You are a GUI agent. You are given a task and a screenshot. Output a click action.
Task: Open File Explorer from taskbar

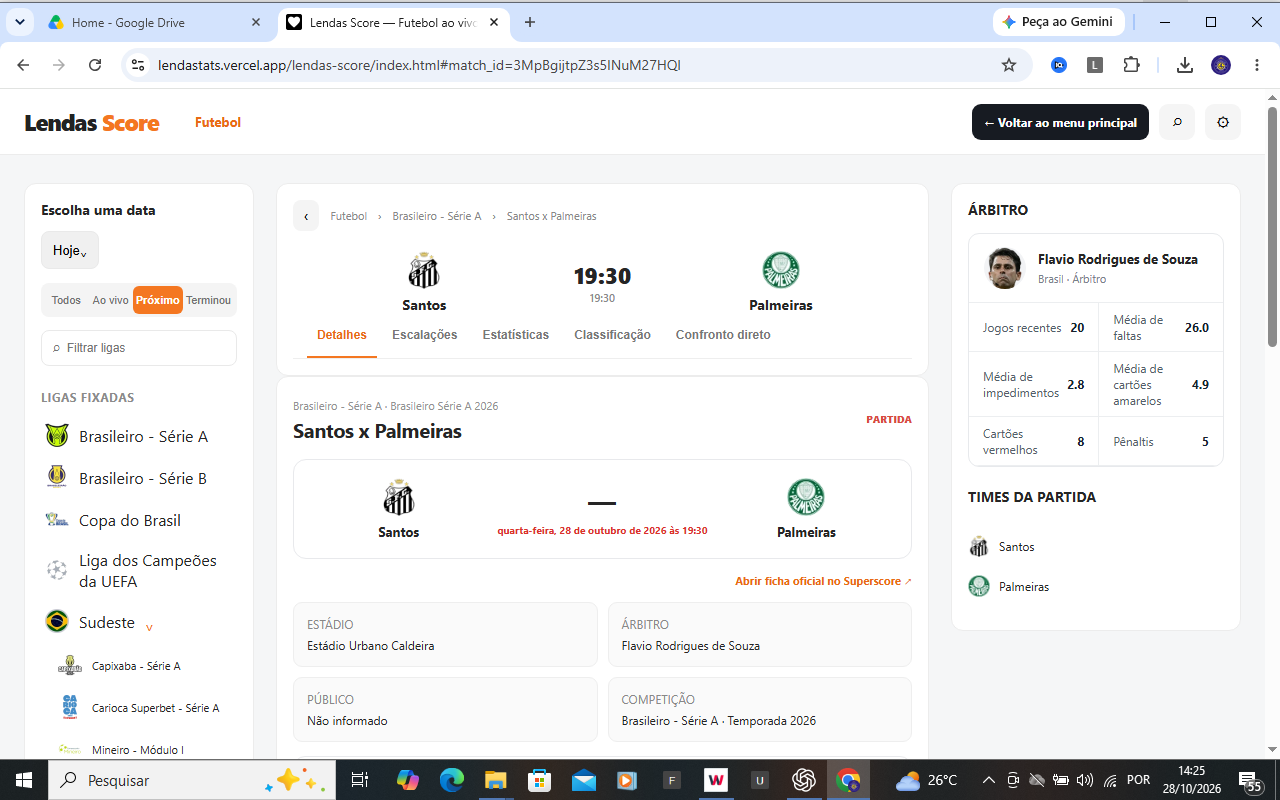[x=496, y=780]
